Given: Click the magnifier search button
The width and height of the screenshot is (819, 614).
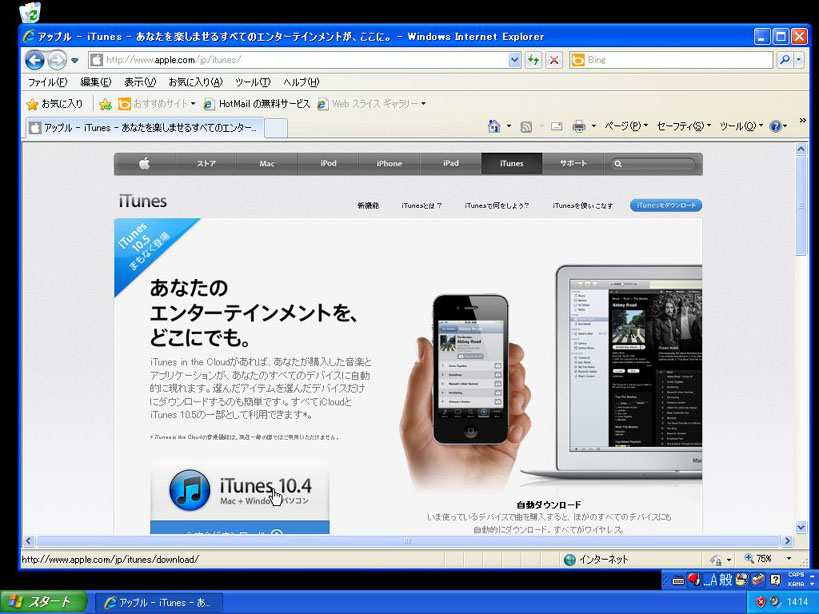Looking at the screenshot, I should pyautogui.click(x=785, y=60).
